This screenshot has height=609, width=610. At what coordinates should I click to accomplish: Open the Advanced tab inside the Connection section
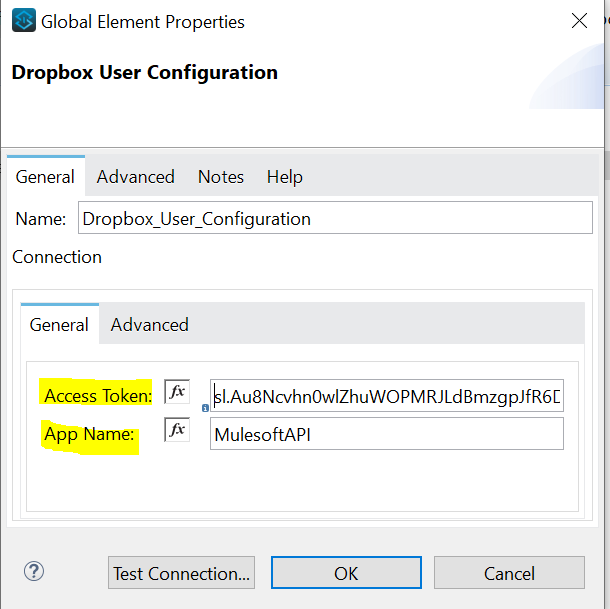pyautogui.click(x=149, y=325)
